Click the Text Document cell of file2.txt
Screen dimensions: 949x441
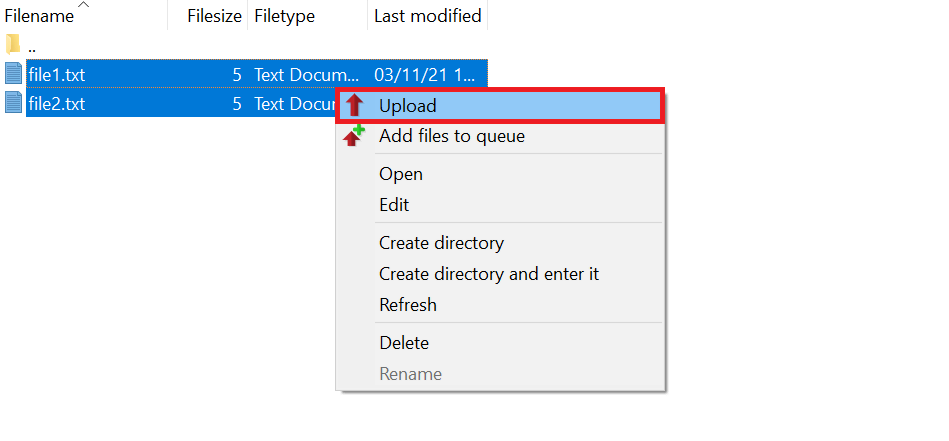(294, 103)
